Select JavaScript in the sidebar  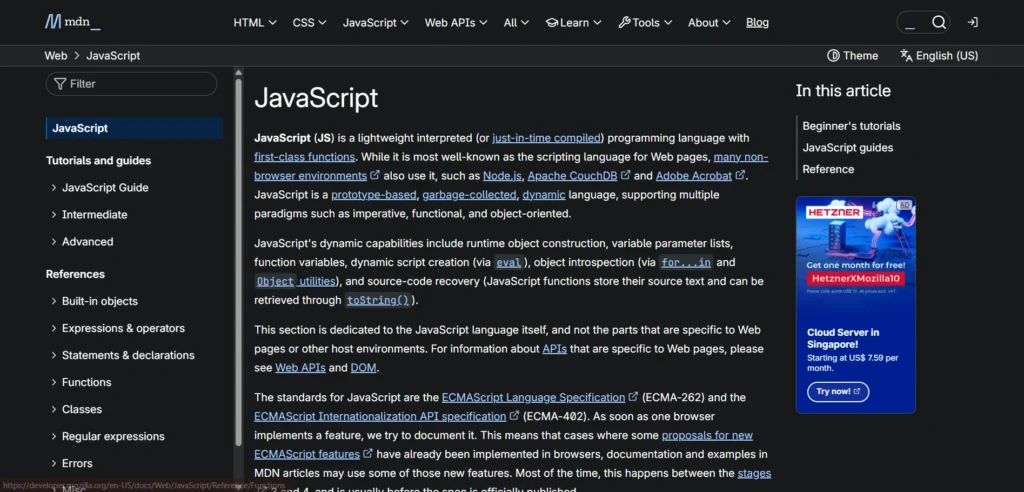pyautogui.click(x=134, y=128)
